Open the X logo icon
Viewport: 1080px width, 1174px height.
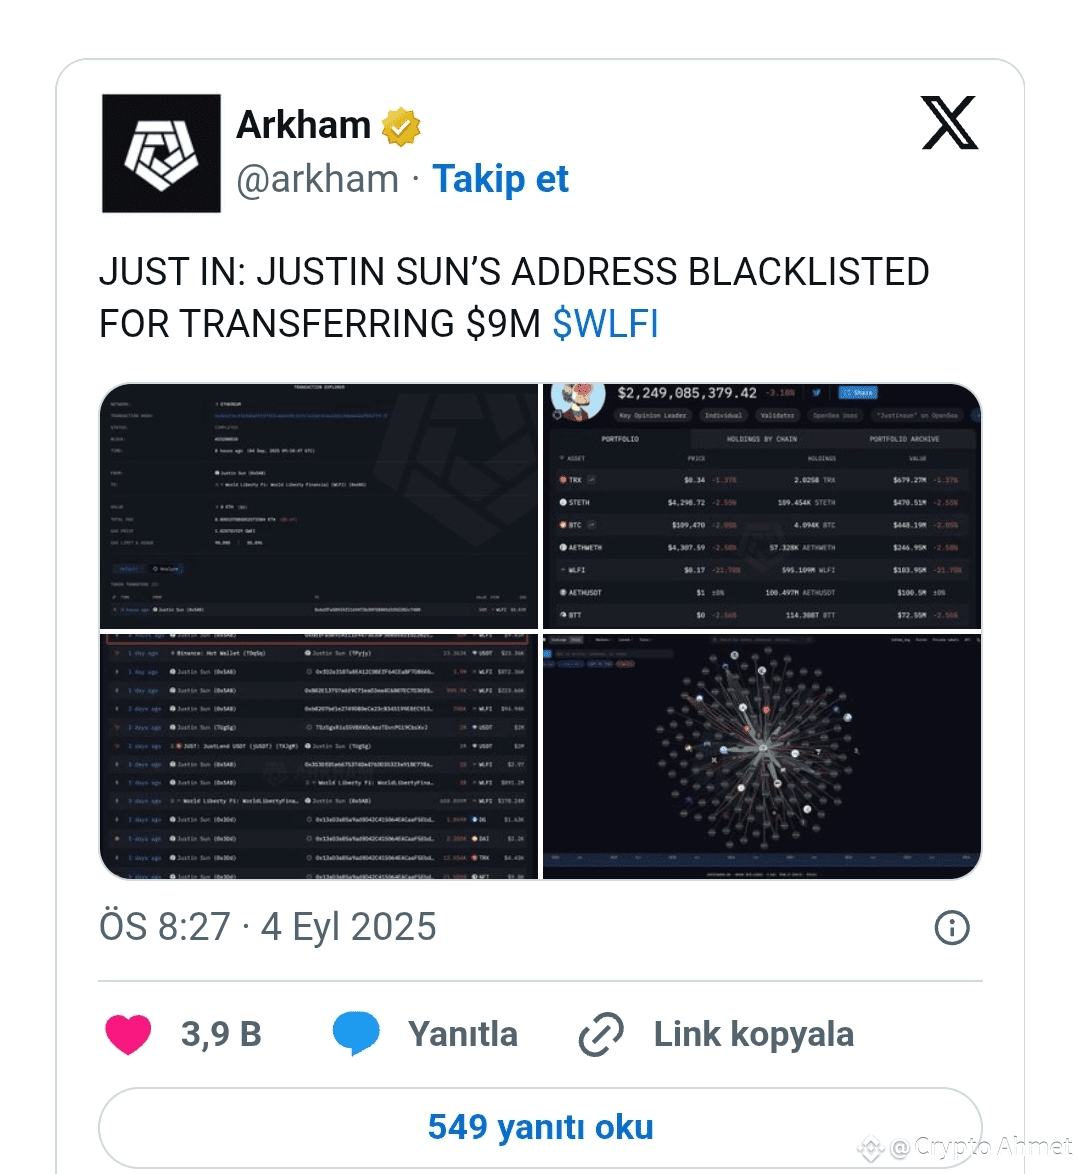point(950,123)
